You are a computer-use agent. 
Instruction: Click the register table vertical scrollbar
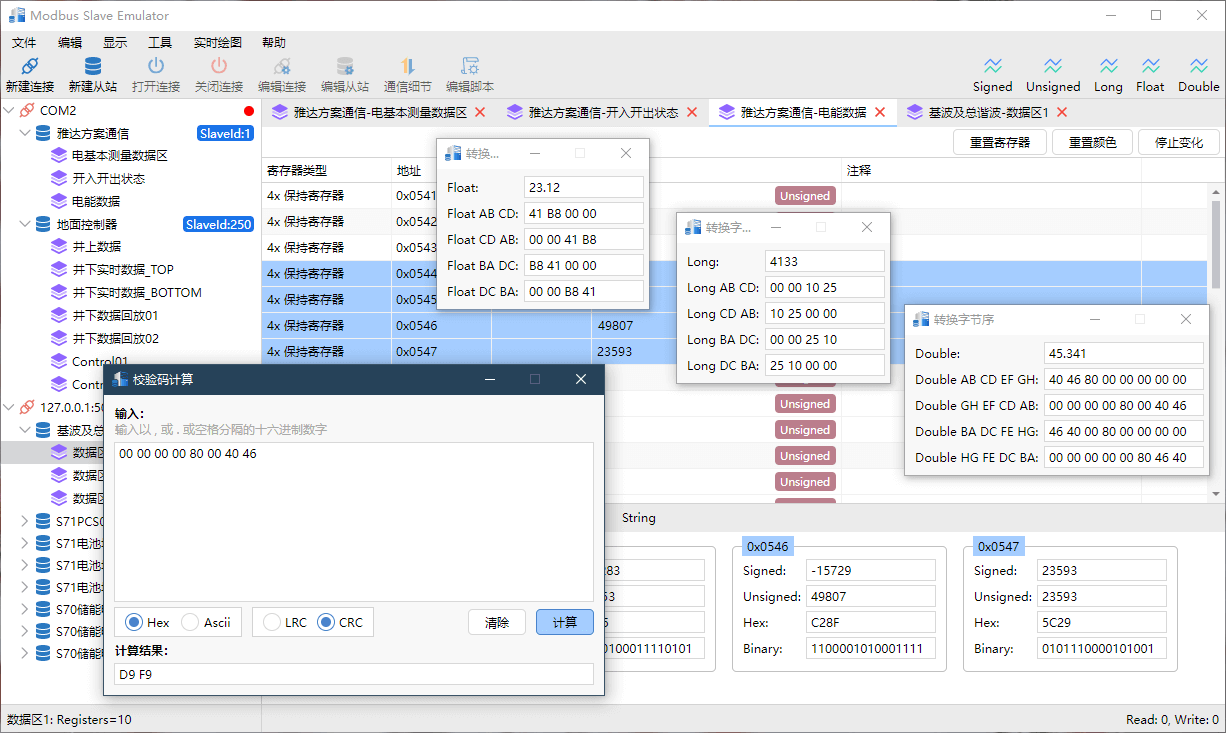coord(1215,340)
